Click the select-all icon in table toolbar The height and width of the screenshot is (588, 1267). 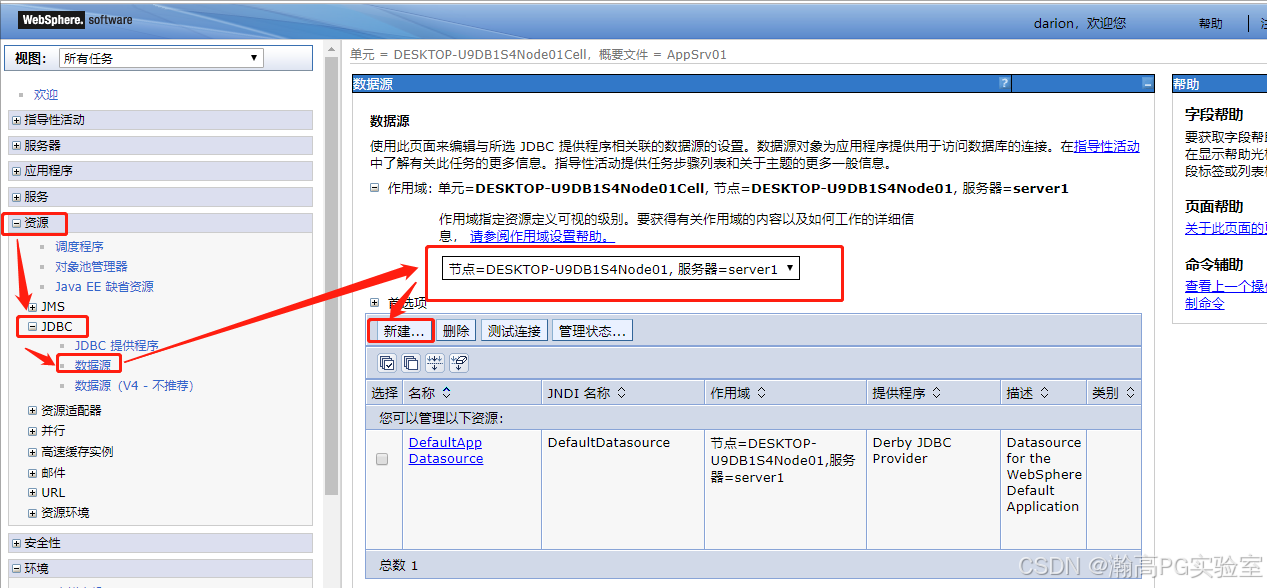[x=387, y=363]
